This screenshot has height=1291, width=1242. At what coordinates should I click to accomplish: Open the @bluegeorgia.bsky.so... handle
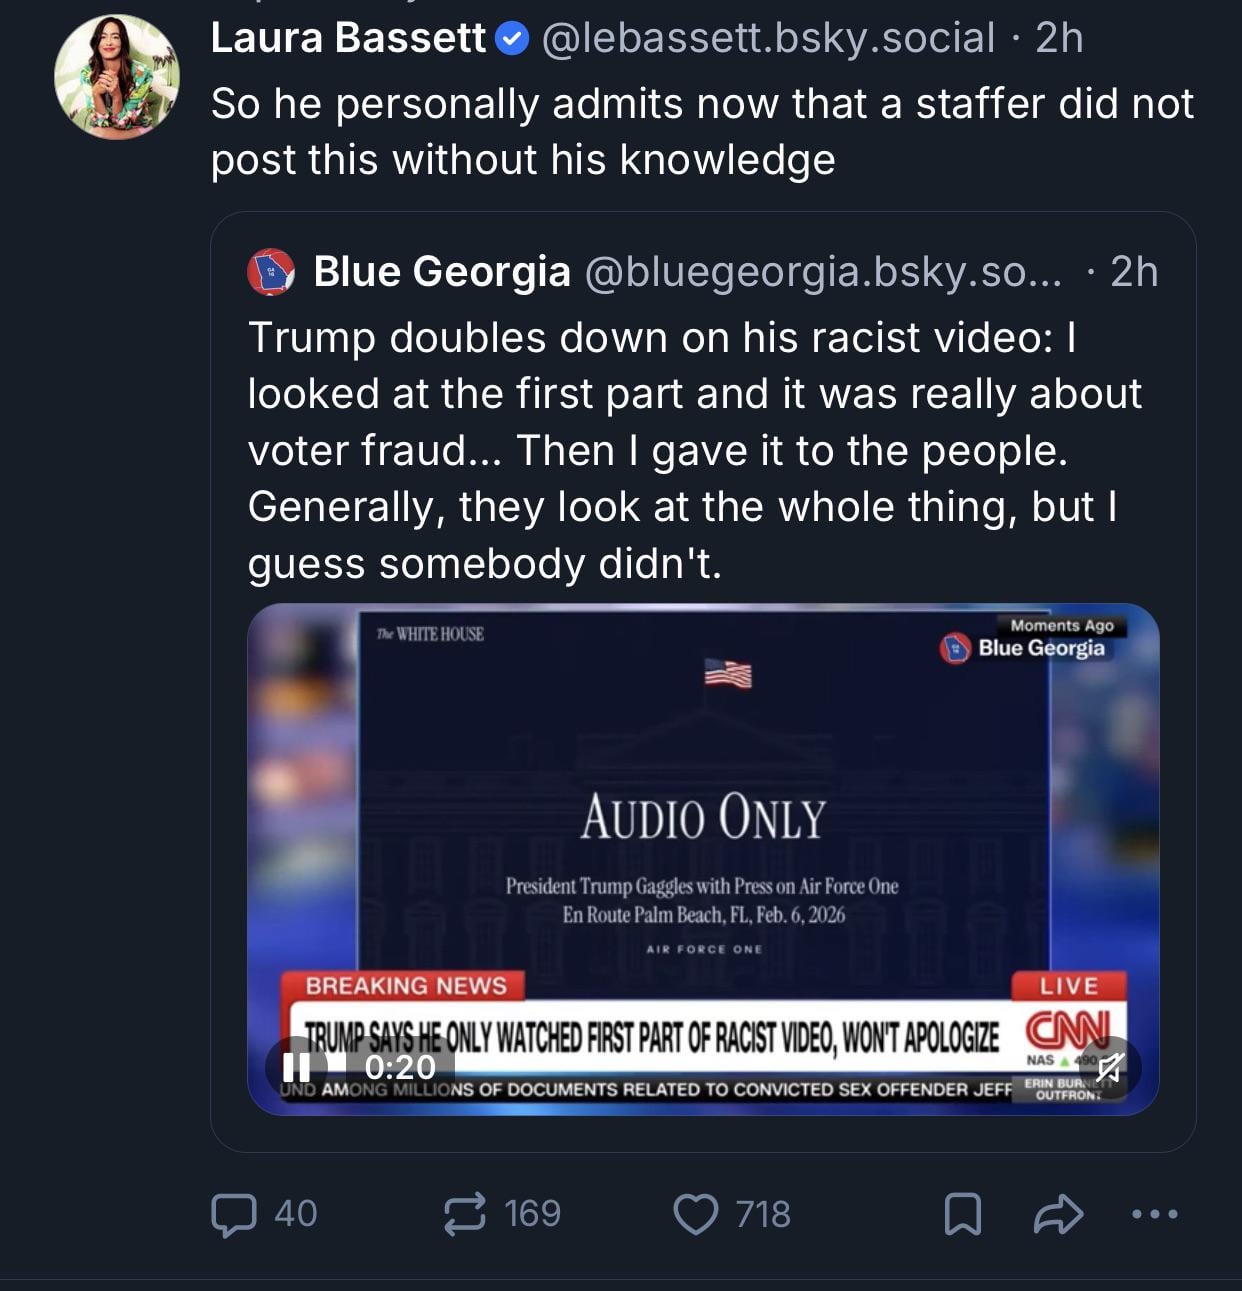pyautogui.click(x=823, y=272)
